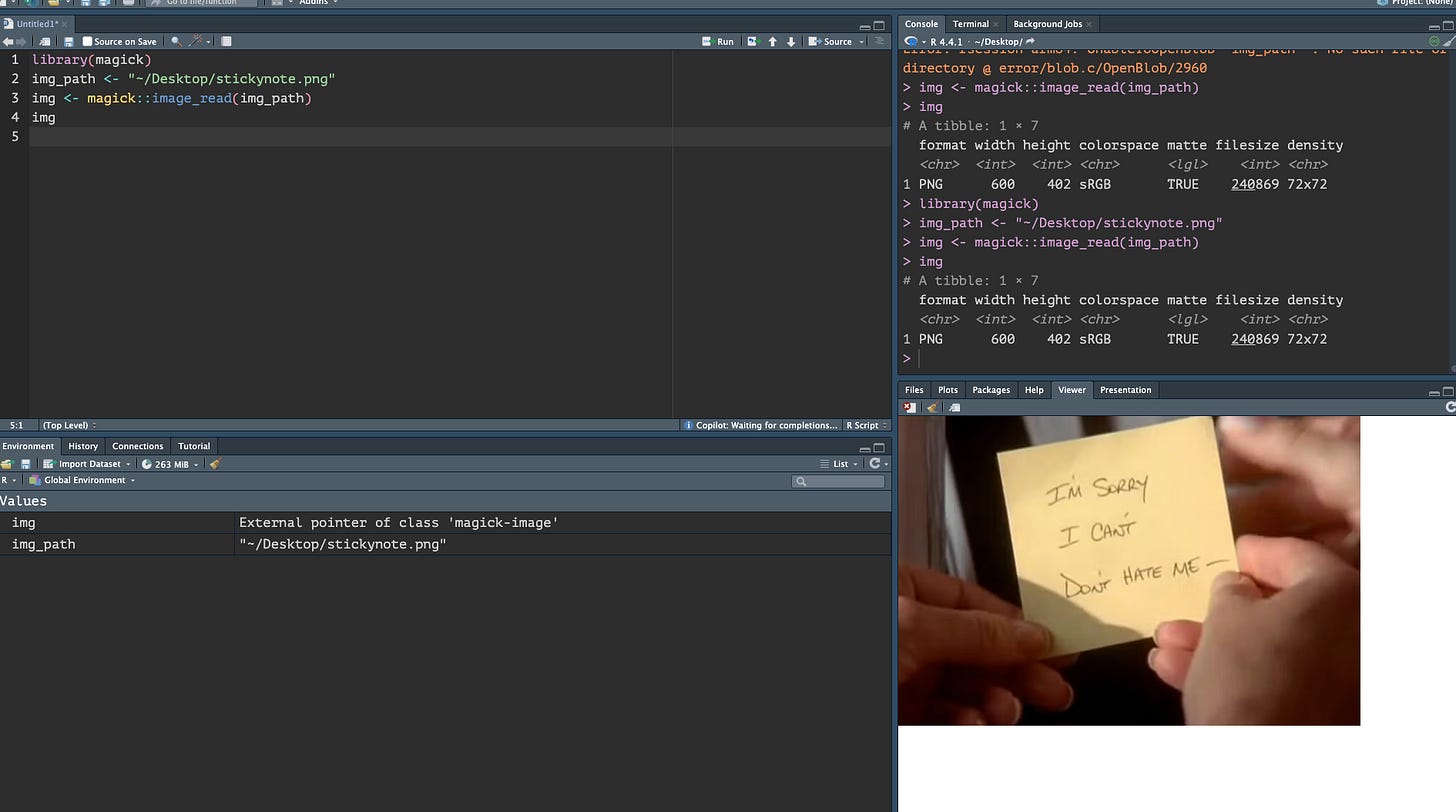Click the back navigation arrow in the source editor

coord(8,42)
